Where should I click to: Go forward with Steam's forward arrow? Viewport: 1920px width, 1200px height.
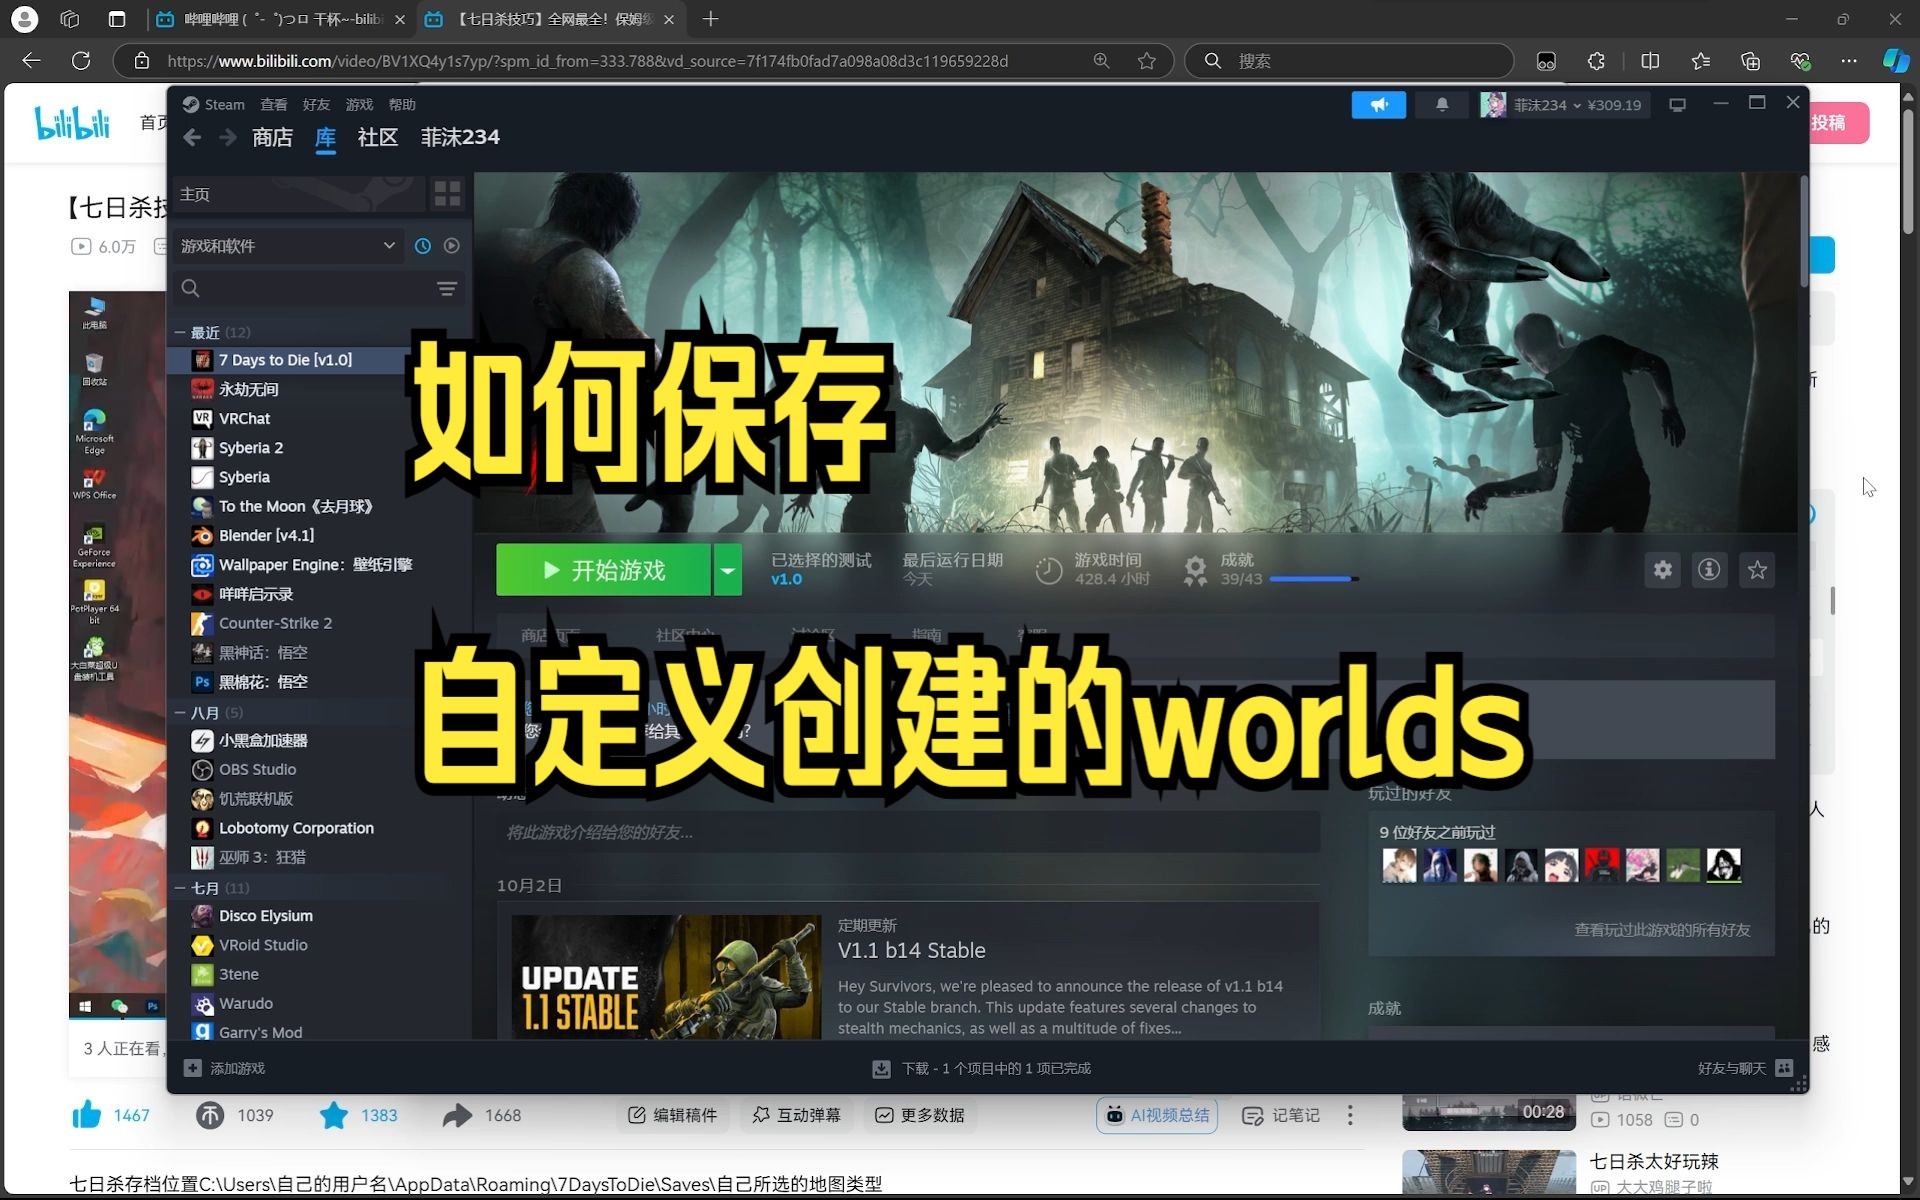(227, 138)
